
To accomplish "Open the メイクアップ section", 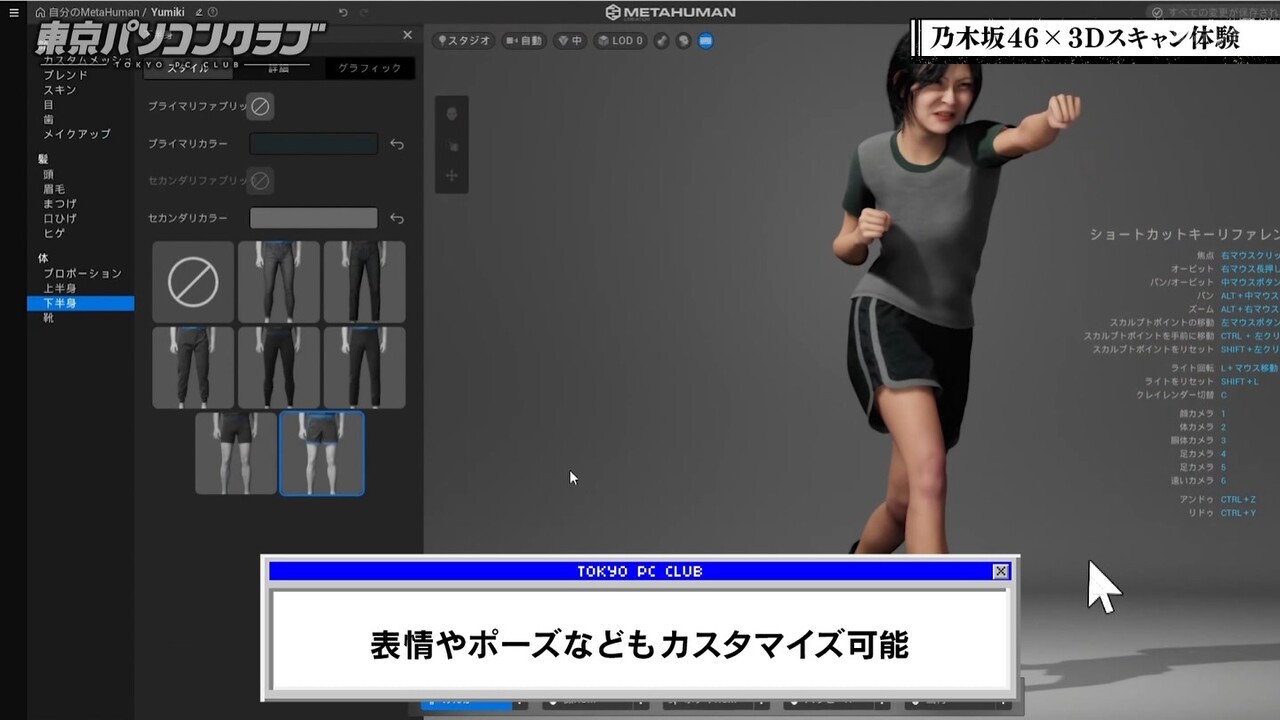I will (77, 134).
